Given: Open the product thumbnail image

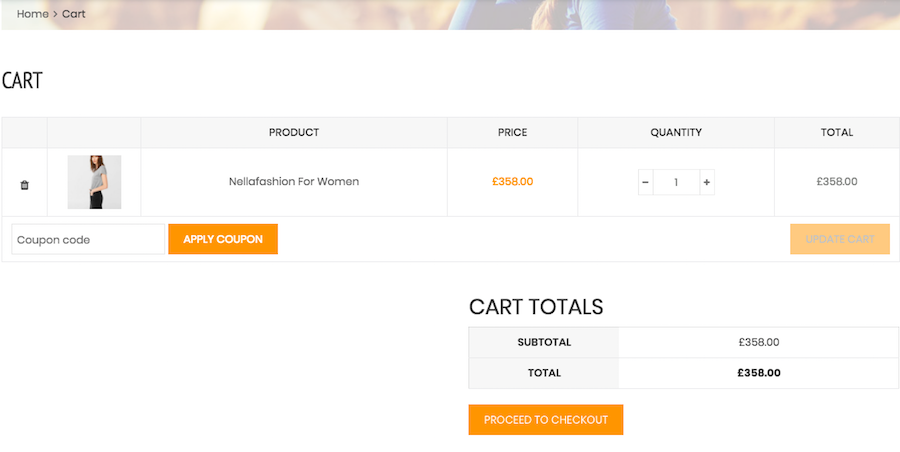Looking at the screenshot, I should [x=94, y=182].
